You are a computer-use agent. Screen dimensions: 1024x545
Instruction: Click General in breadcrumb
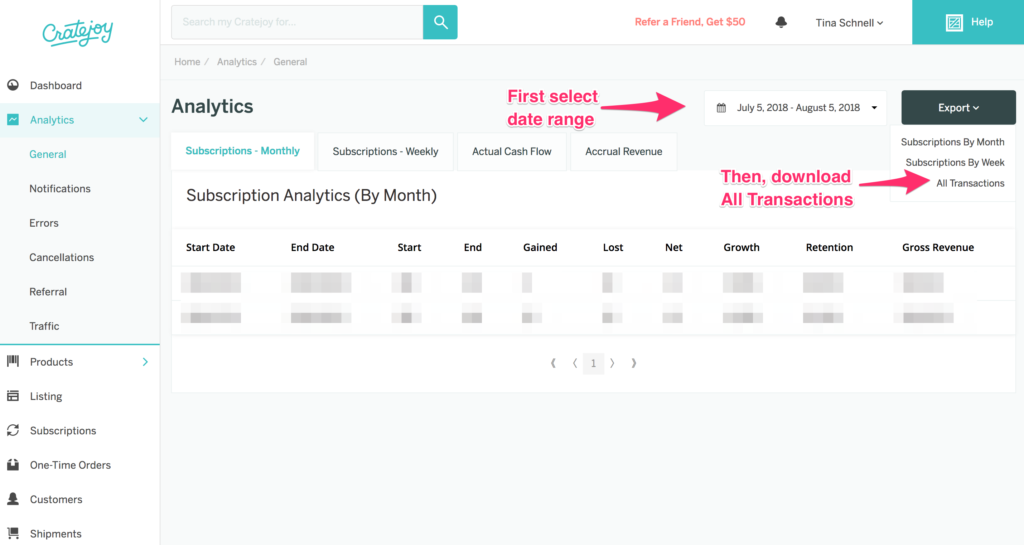pos(290,62)
